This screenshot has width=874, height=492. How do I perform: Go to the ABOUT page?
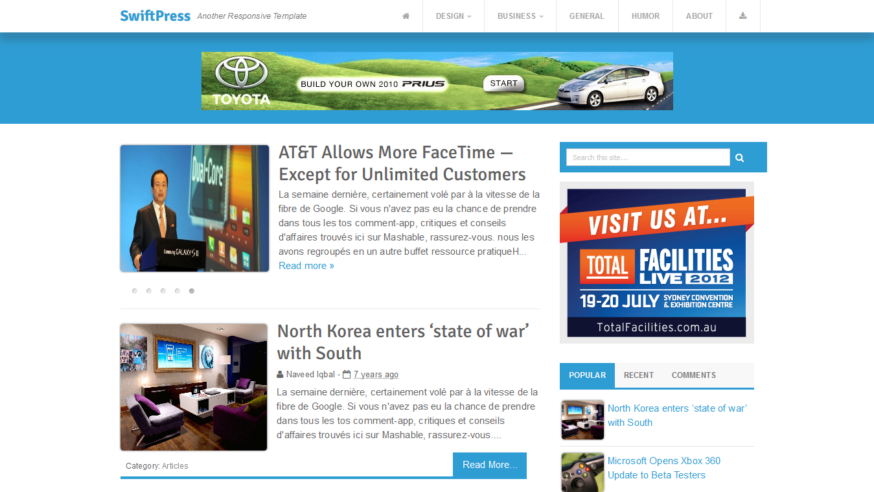coord(699,16)
